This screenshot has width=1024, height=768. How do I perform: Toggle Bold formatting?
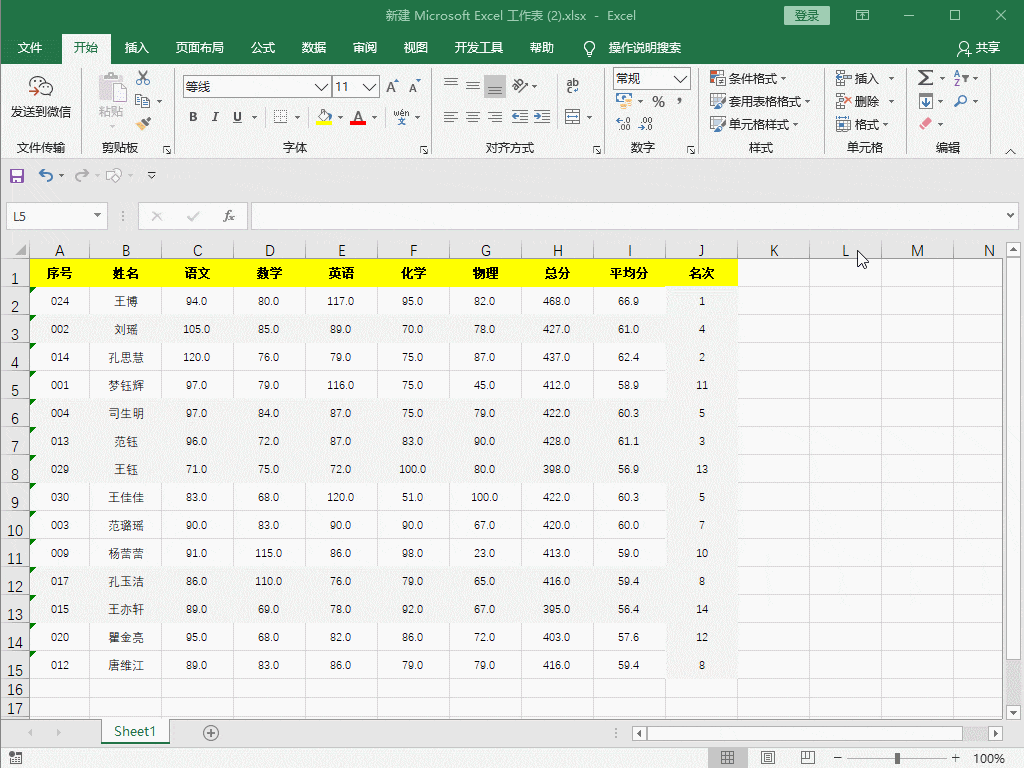click(193, 117)
